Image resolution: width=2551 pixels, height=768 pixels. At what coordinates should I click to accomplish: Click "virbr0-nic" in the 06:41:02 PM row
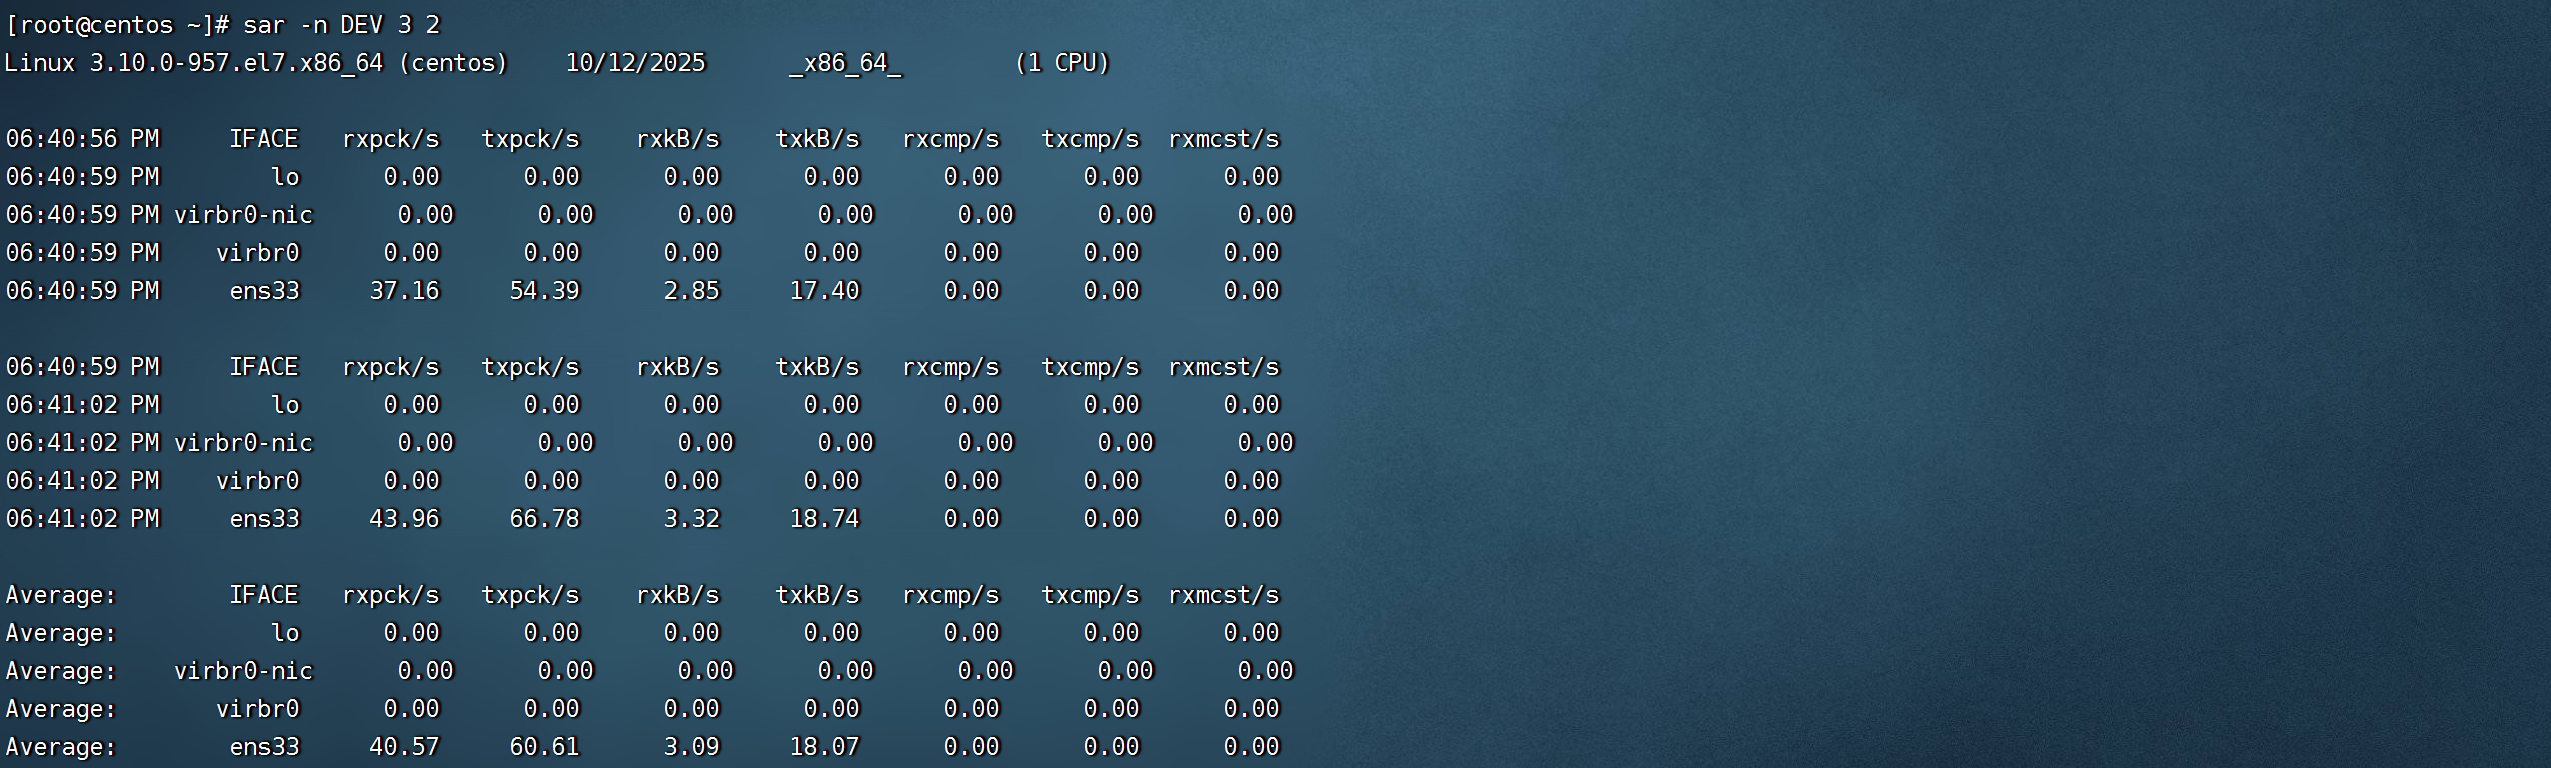(x=244, y=443)
